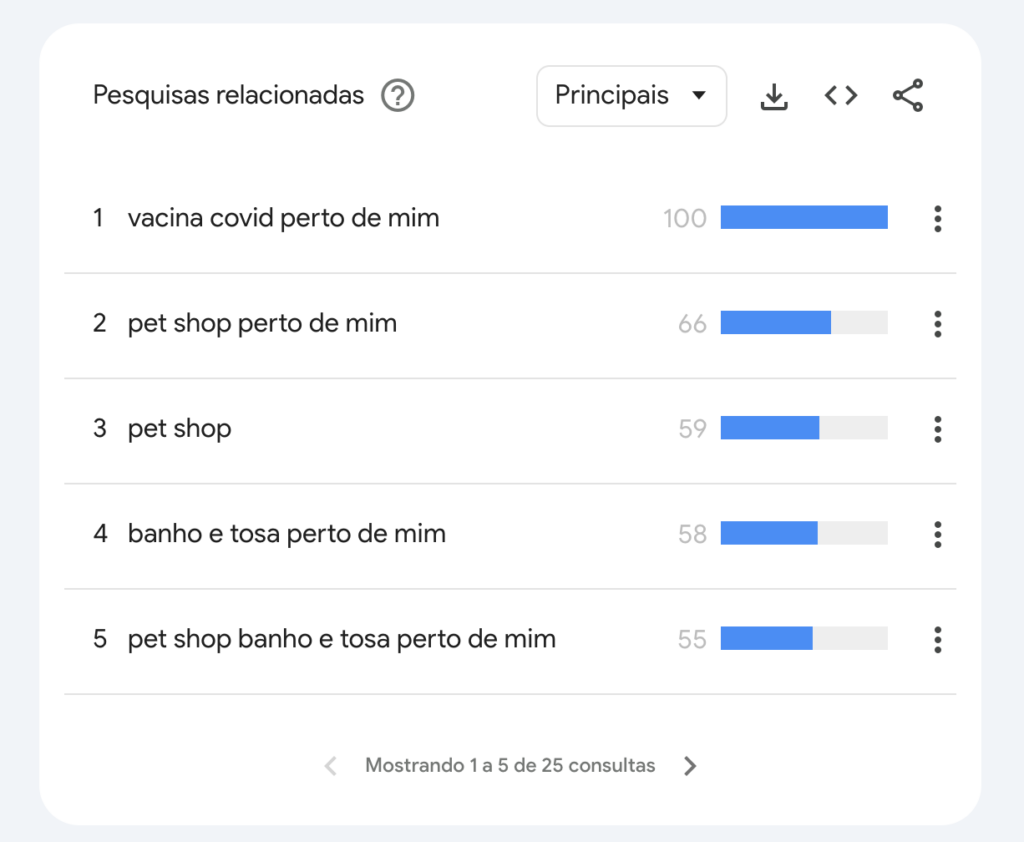Image resolution: width=1024 pixels, height=842 pixels.
Task: Open more options for row 5 query
Action: (x=938, y=640)
